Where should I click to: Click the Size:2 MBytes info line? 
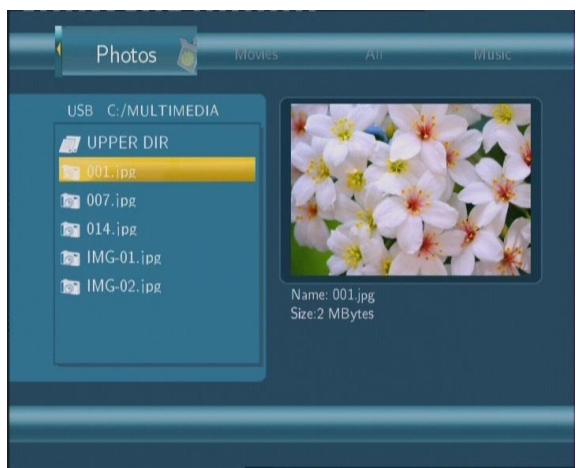point(332,314)
